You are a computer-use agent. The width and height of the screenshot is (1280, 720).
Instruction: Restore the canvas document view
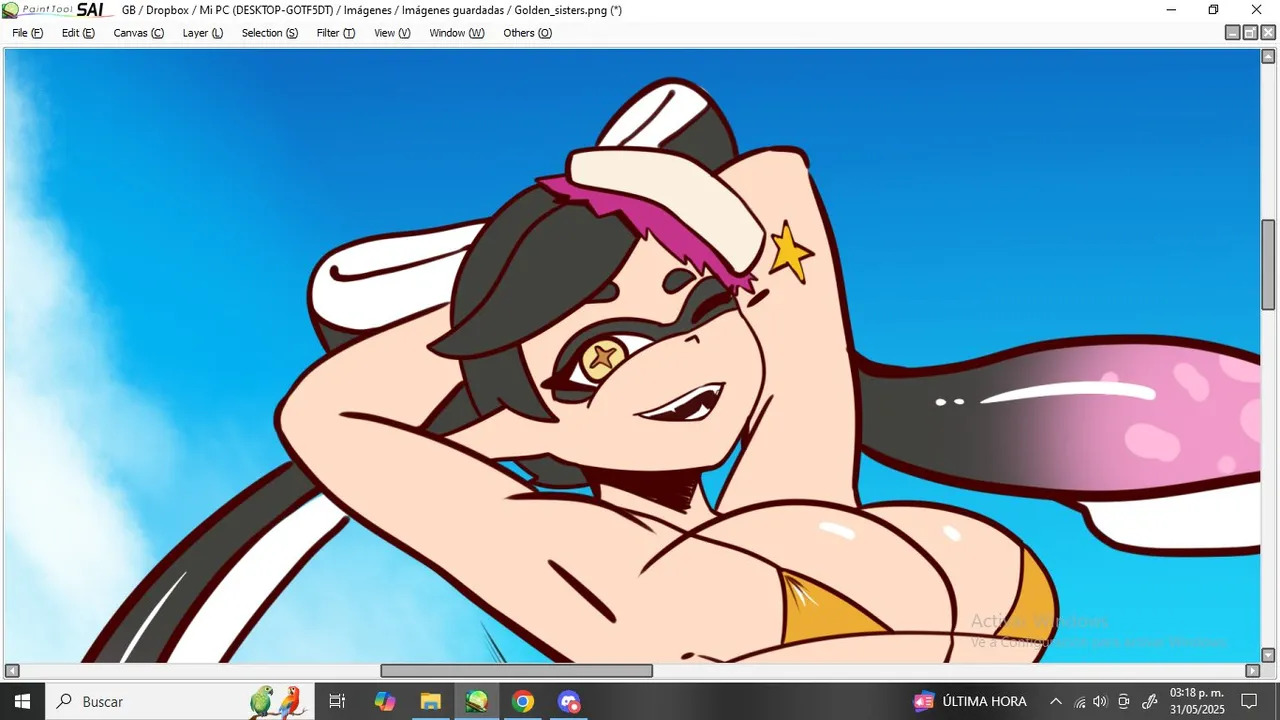[1250, 33]
